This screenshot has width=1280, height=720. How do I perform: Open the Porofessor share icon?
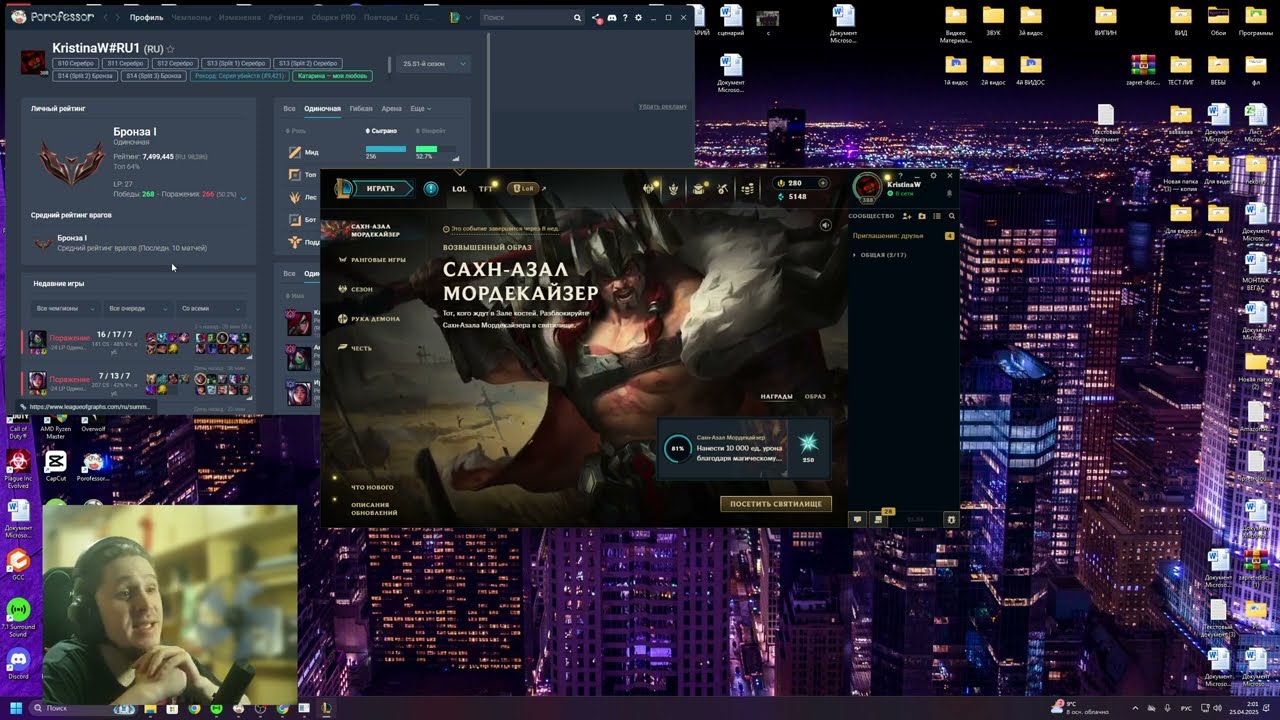tap(598, 17)
